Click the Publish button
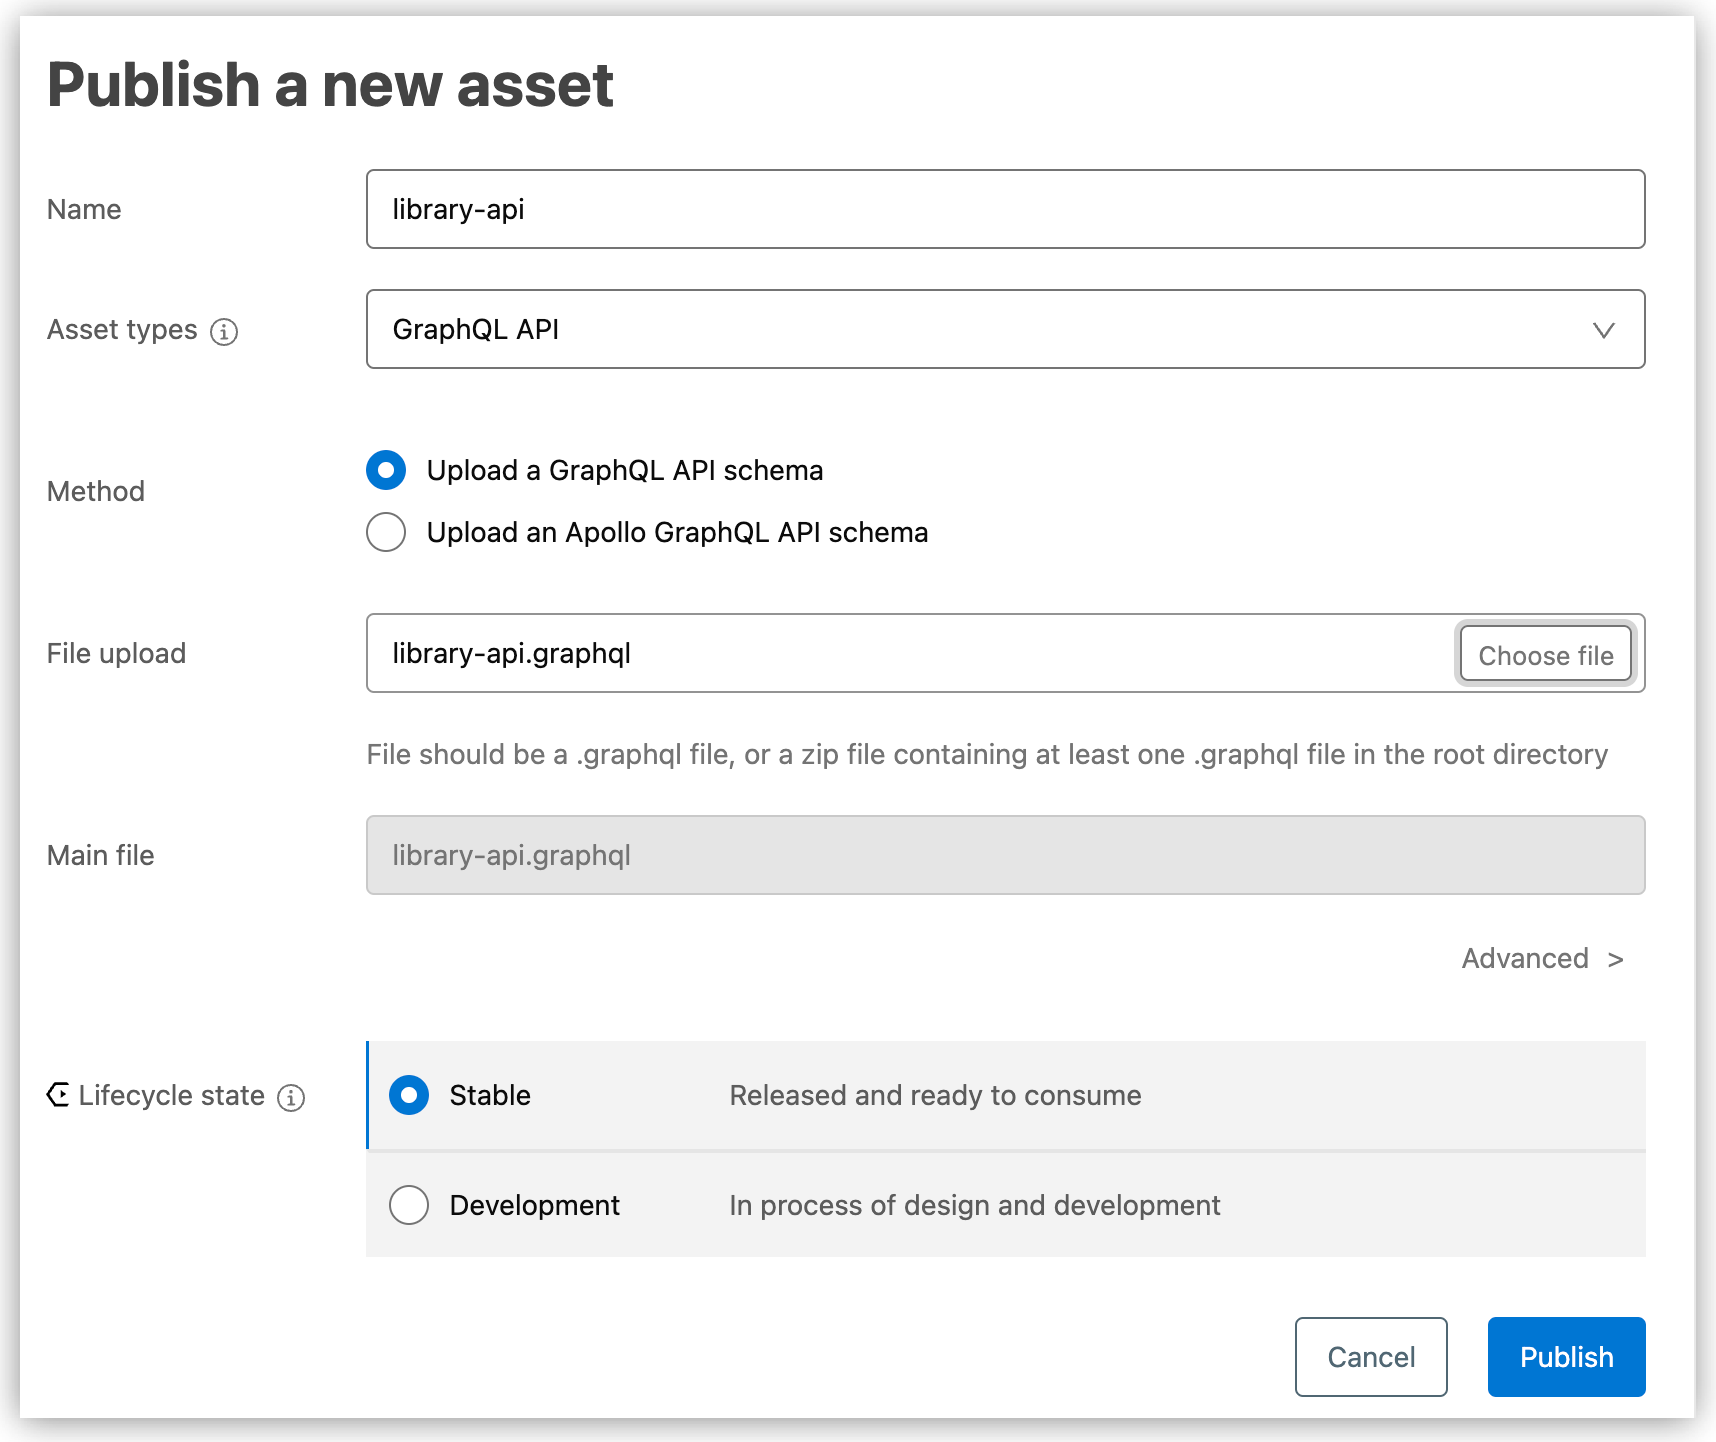 tap(1566, 1357)
